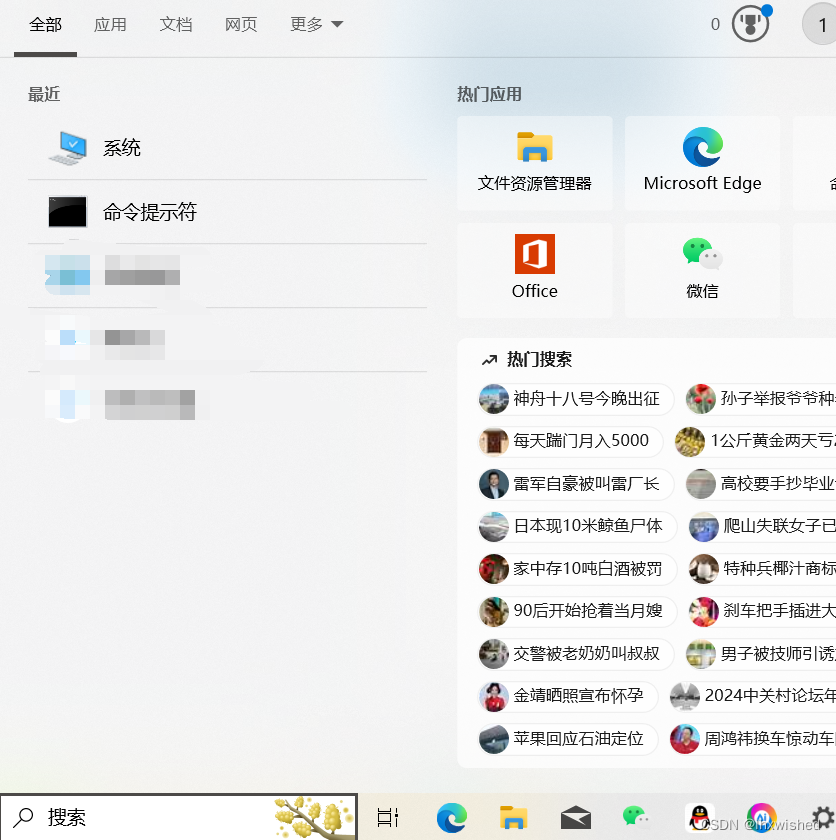Open trending search 90后开始抢着当月嫂

(x=577, y=611)
